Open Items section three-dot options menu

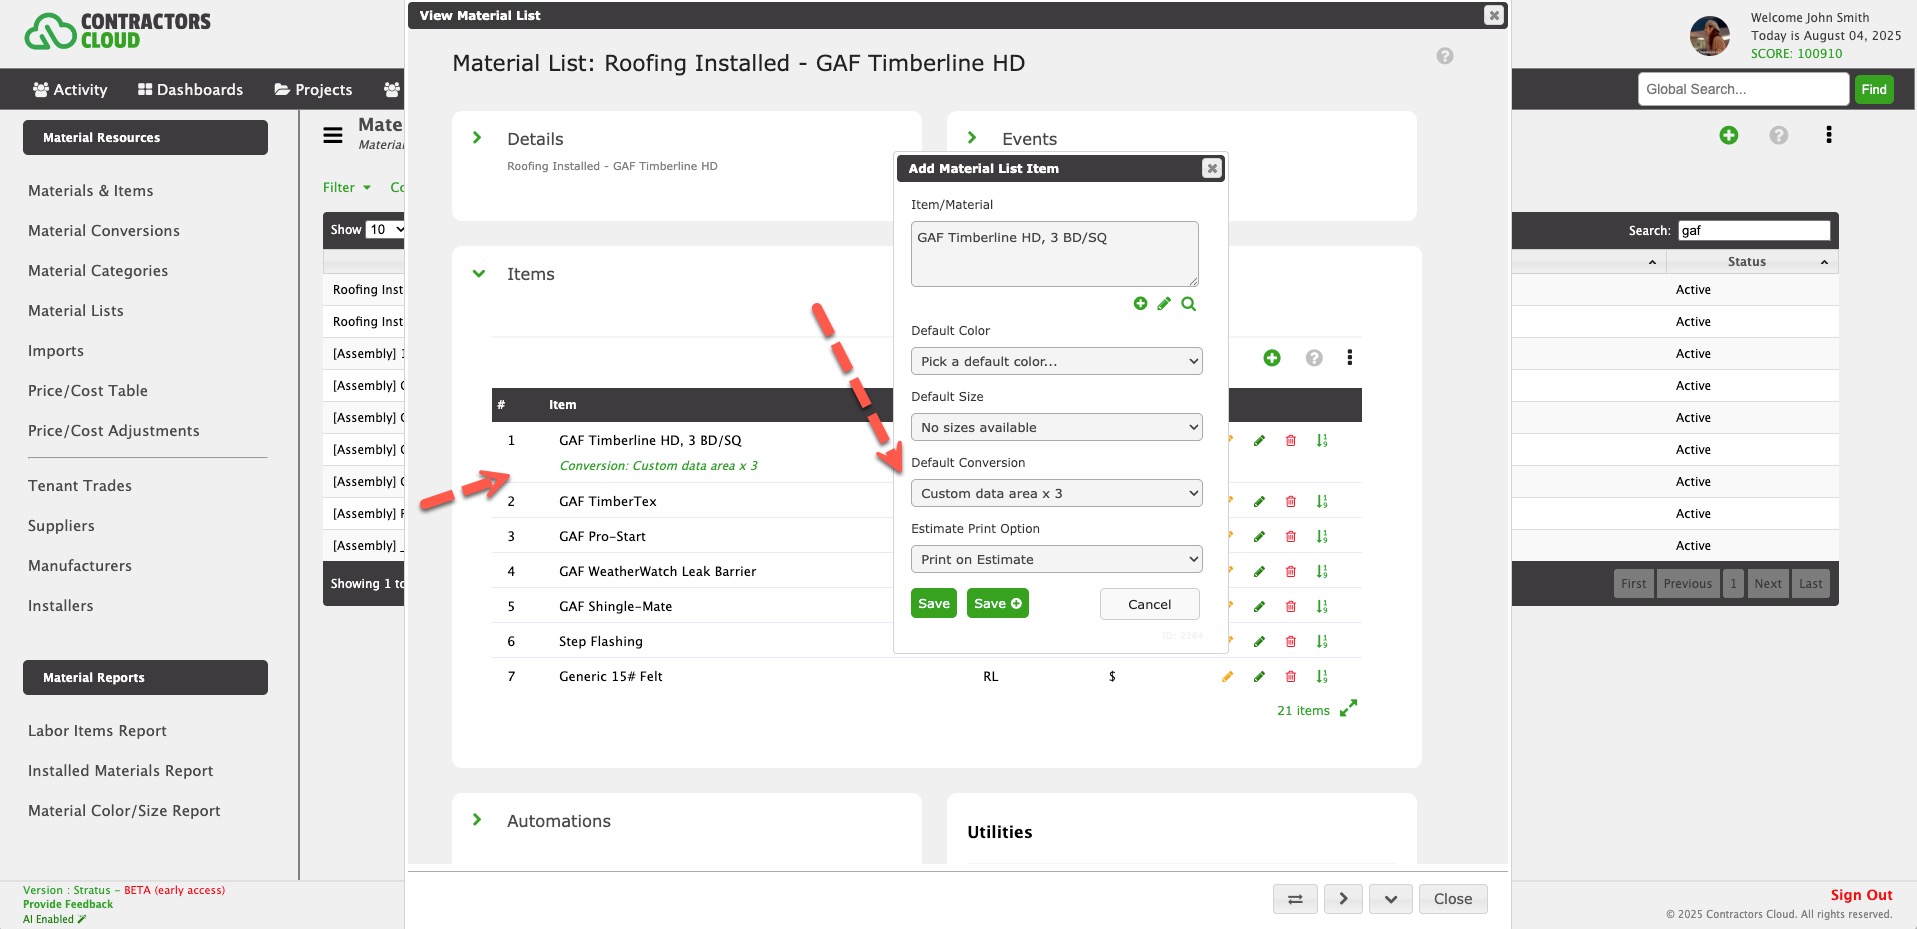pos(1350,358)
